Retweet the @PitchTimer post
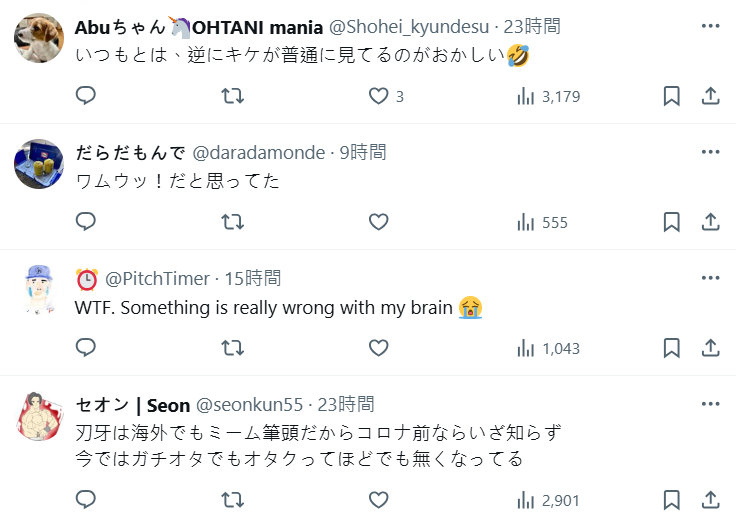The image size is (736, 521). click(x=232, y=348)
